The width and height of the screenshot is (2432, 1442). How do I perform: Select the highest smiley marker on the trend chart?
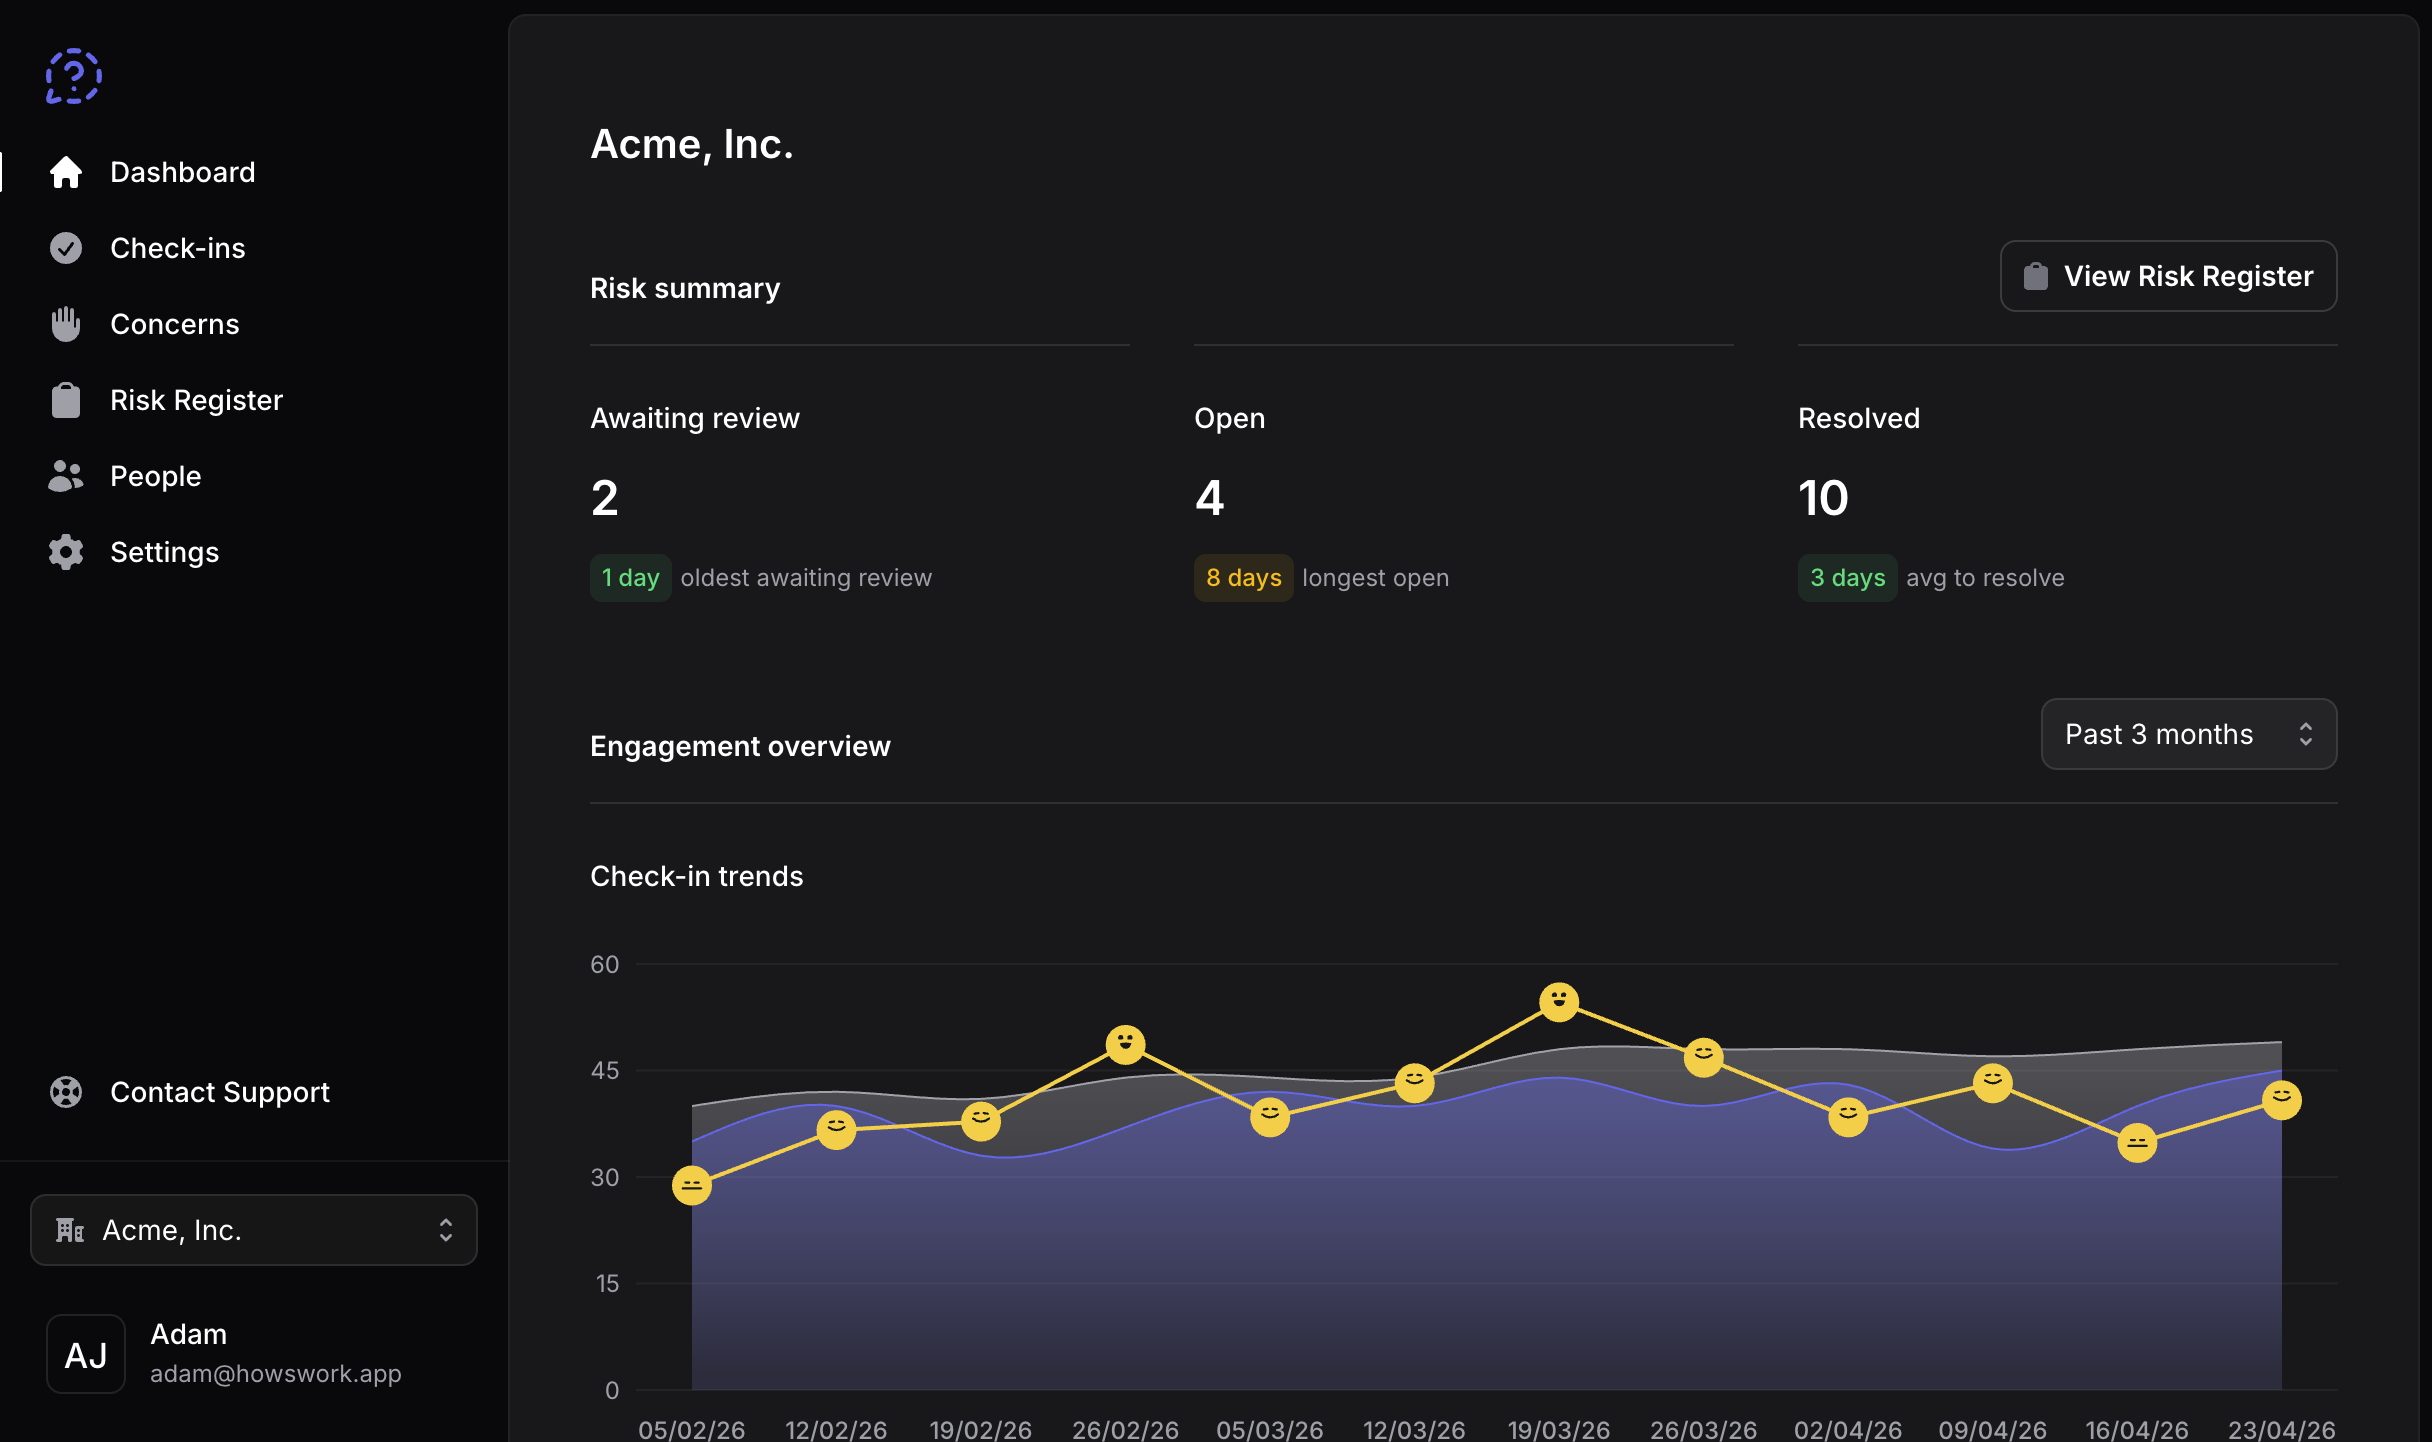pyautogui.click(x=1558, y=1001)
